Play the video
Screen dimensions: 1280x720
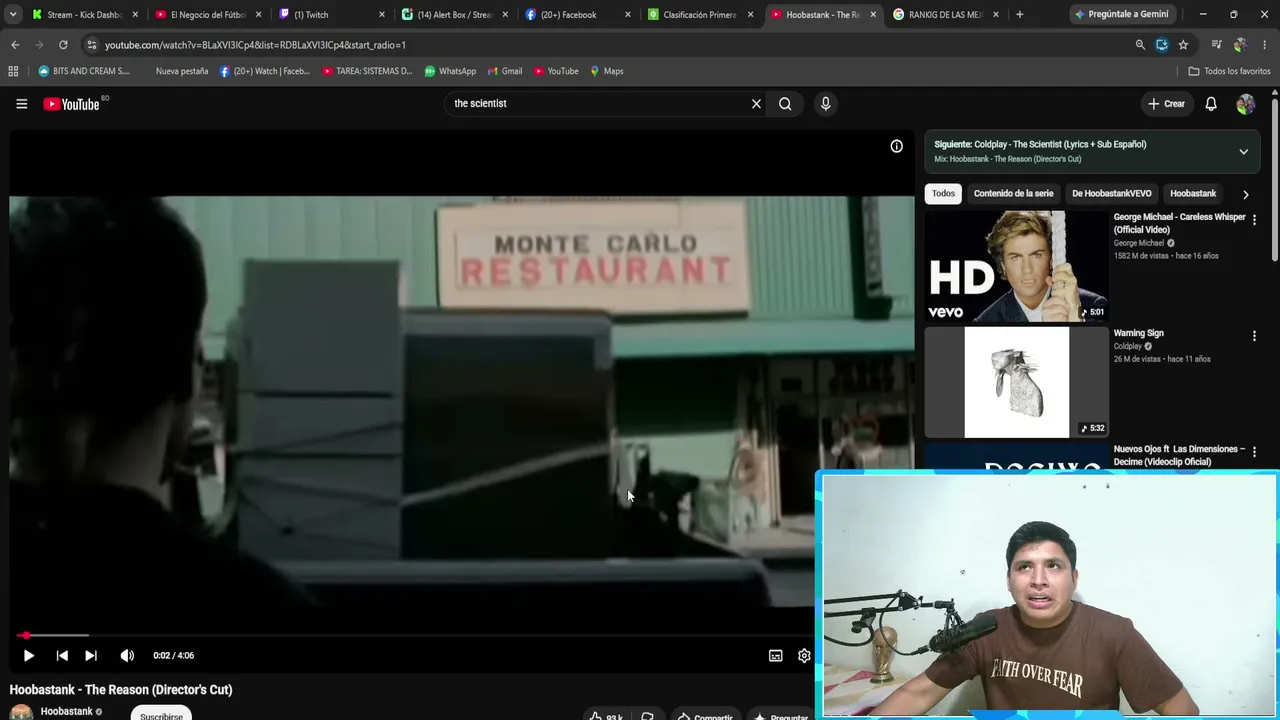click(x=28, y=656)
